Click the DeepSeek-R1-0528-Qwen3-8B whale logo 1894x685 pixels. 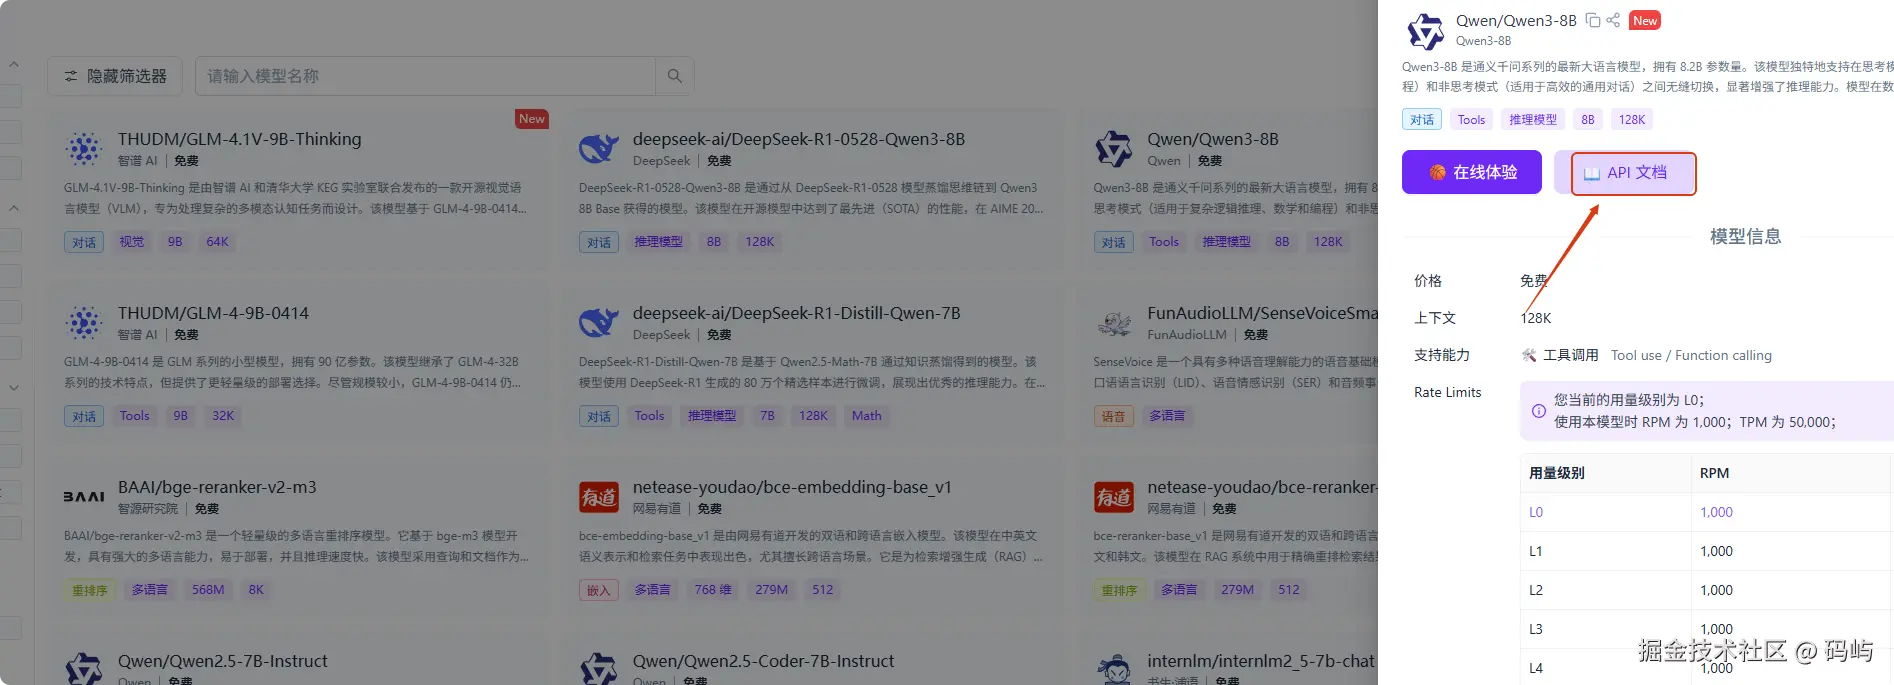pyautogui.click(x=598, y=149)
